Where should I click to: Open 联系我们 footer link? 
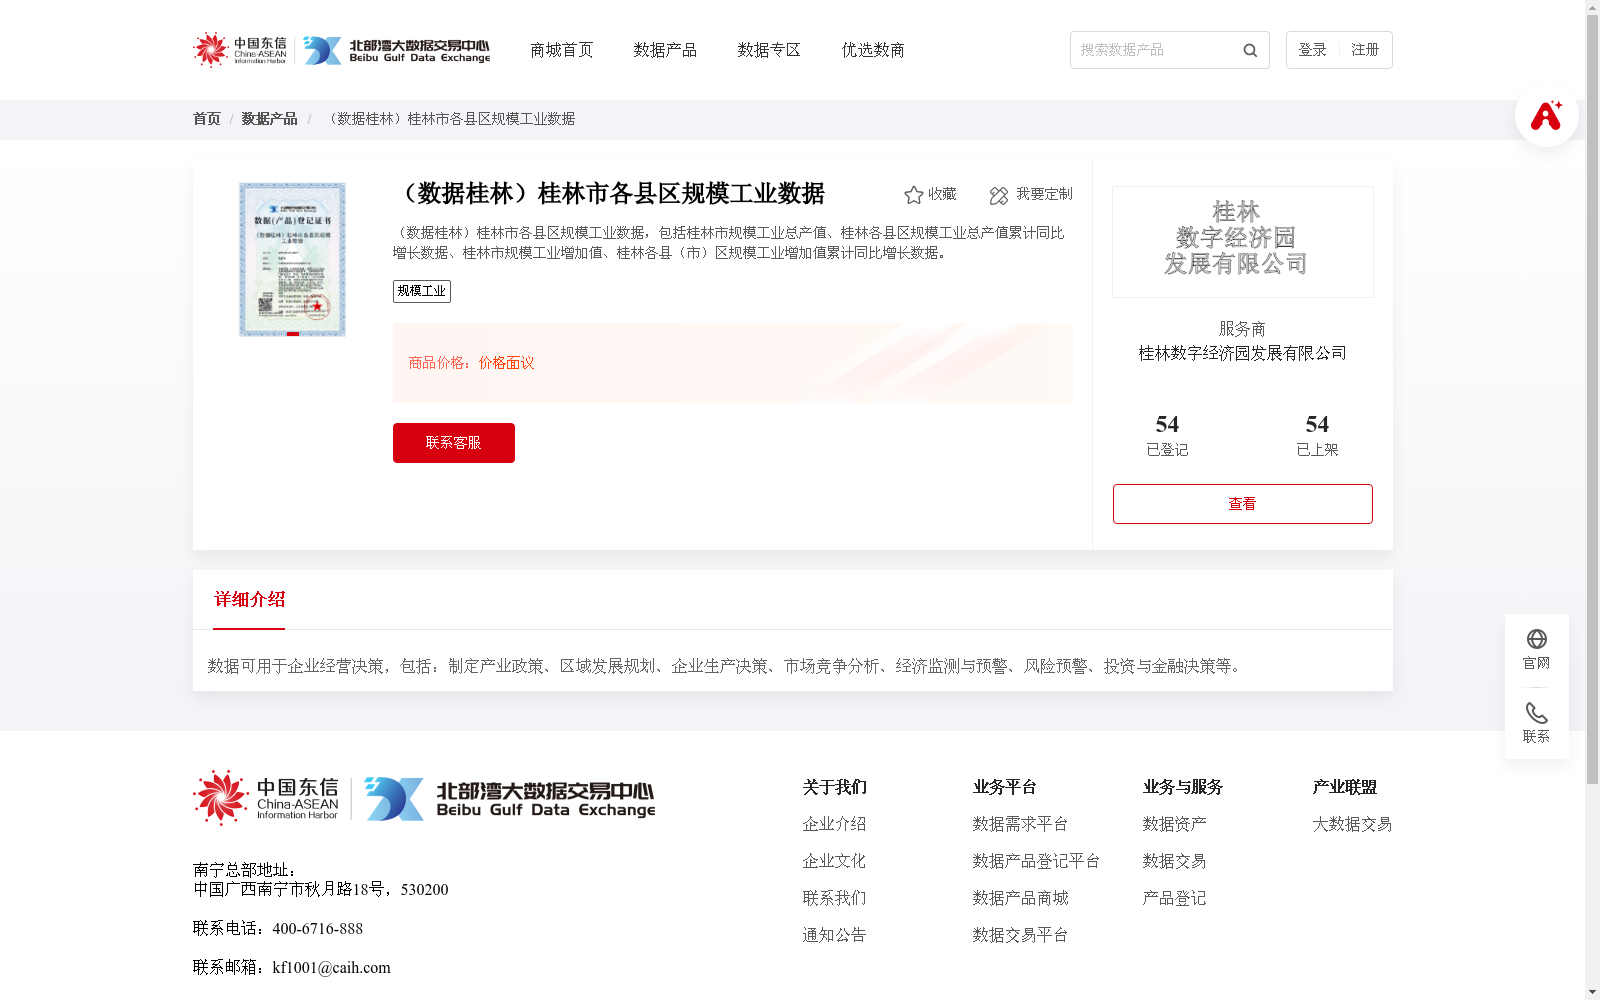[834, 898]
